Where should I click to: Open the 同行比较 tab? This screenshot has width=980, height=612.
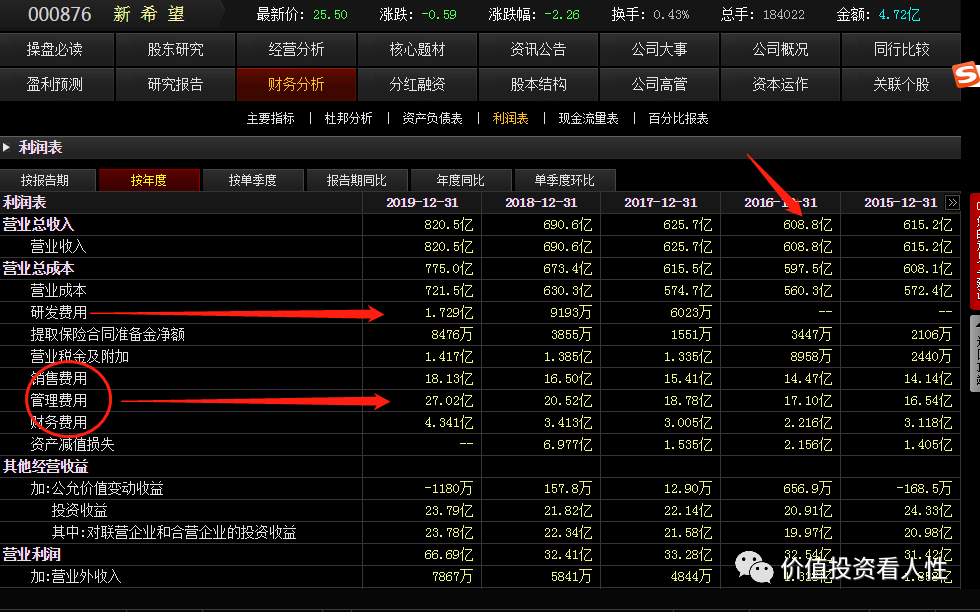(901, 49)
